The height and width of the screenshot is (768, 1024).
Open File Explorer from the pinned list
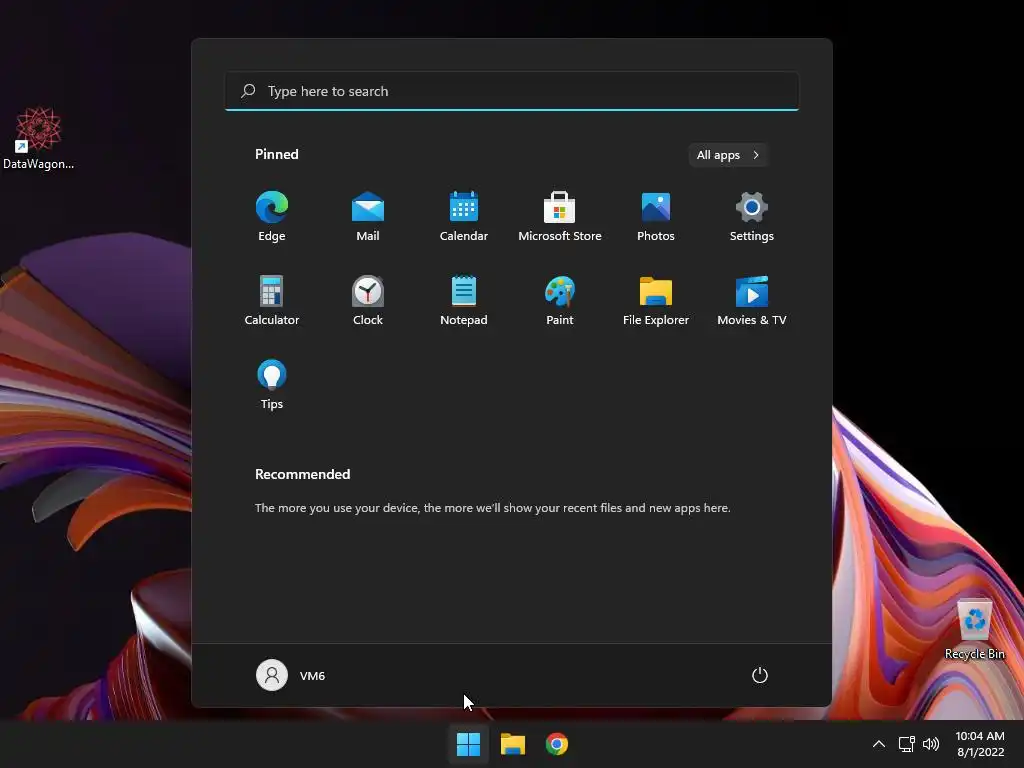click(x=656, y=300)
